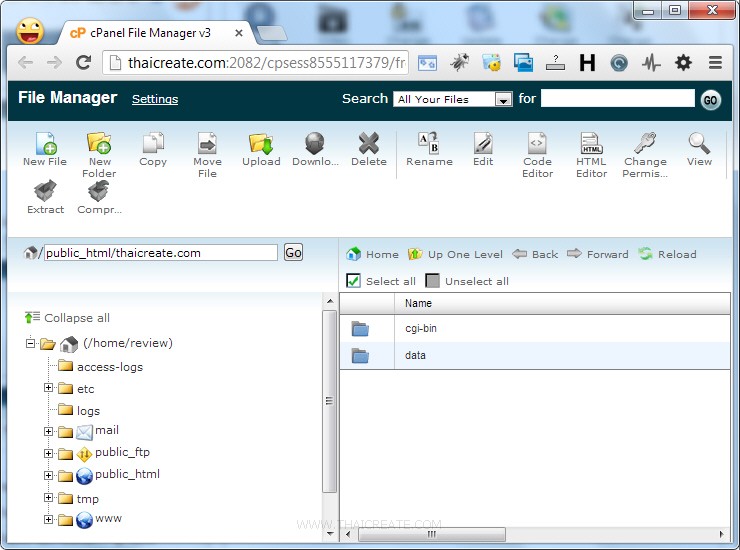This screenshot has width=740, height=550.
Task: Click the New File icon
Action: (45, 143)
